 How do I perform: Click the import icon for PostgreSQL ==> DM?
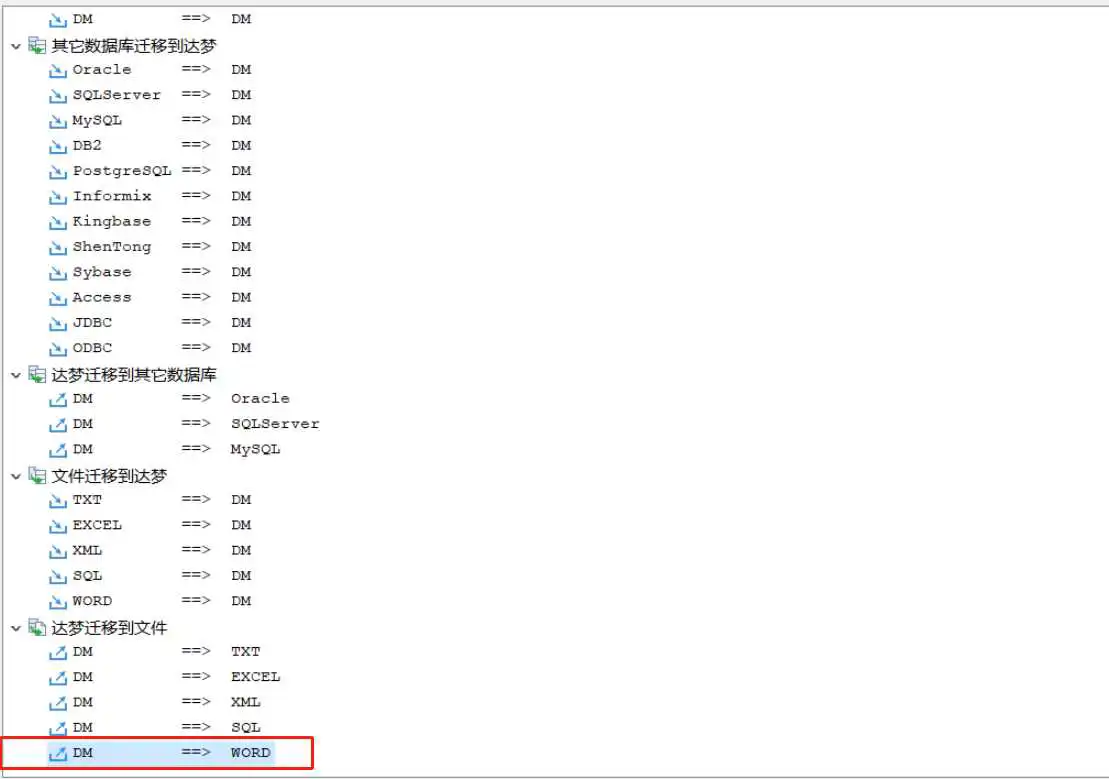[58, 172]
